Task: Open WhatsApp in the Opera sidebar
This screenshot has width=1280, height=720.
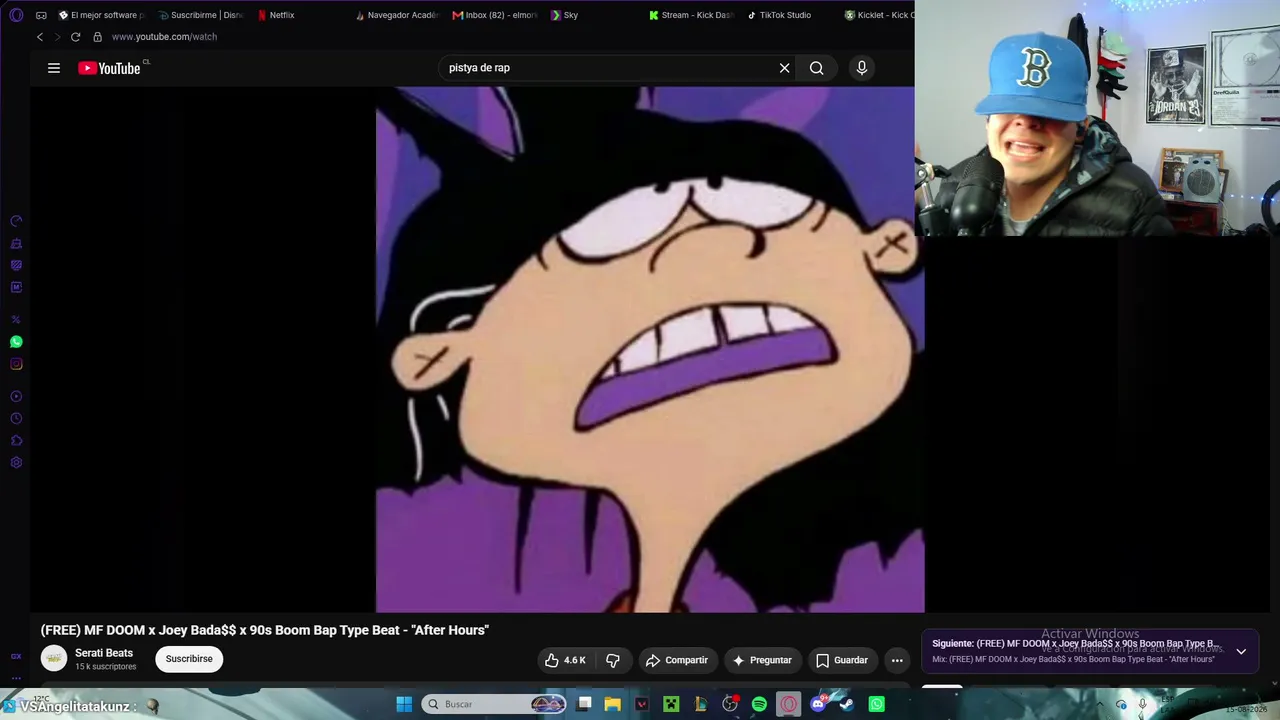Action: pos(16,342)
